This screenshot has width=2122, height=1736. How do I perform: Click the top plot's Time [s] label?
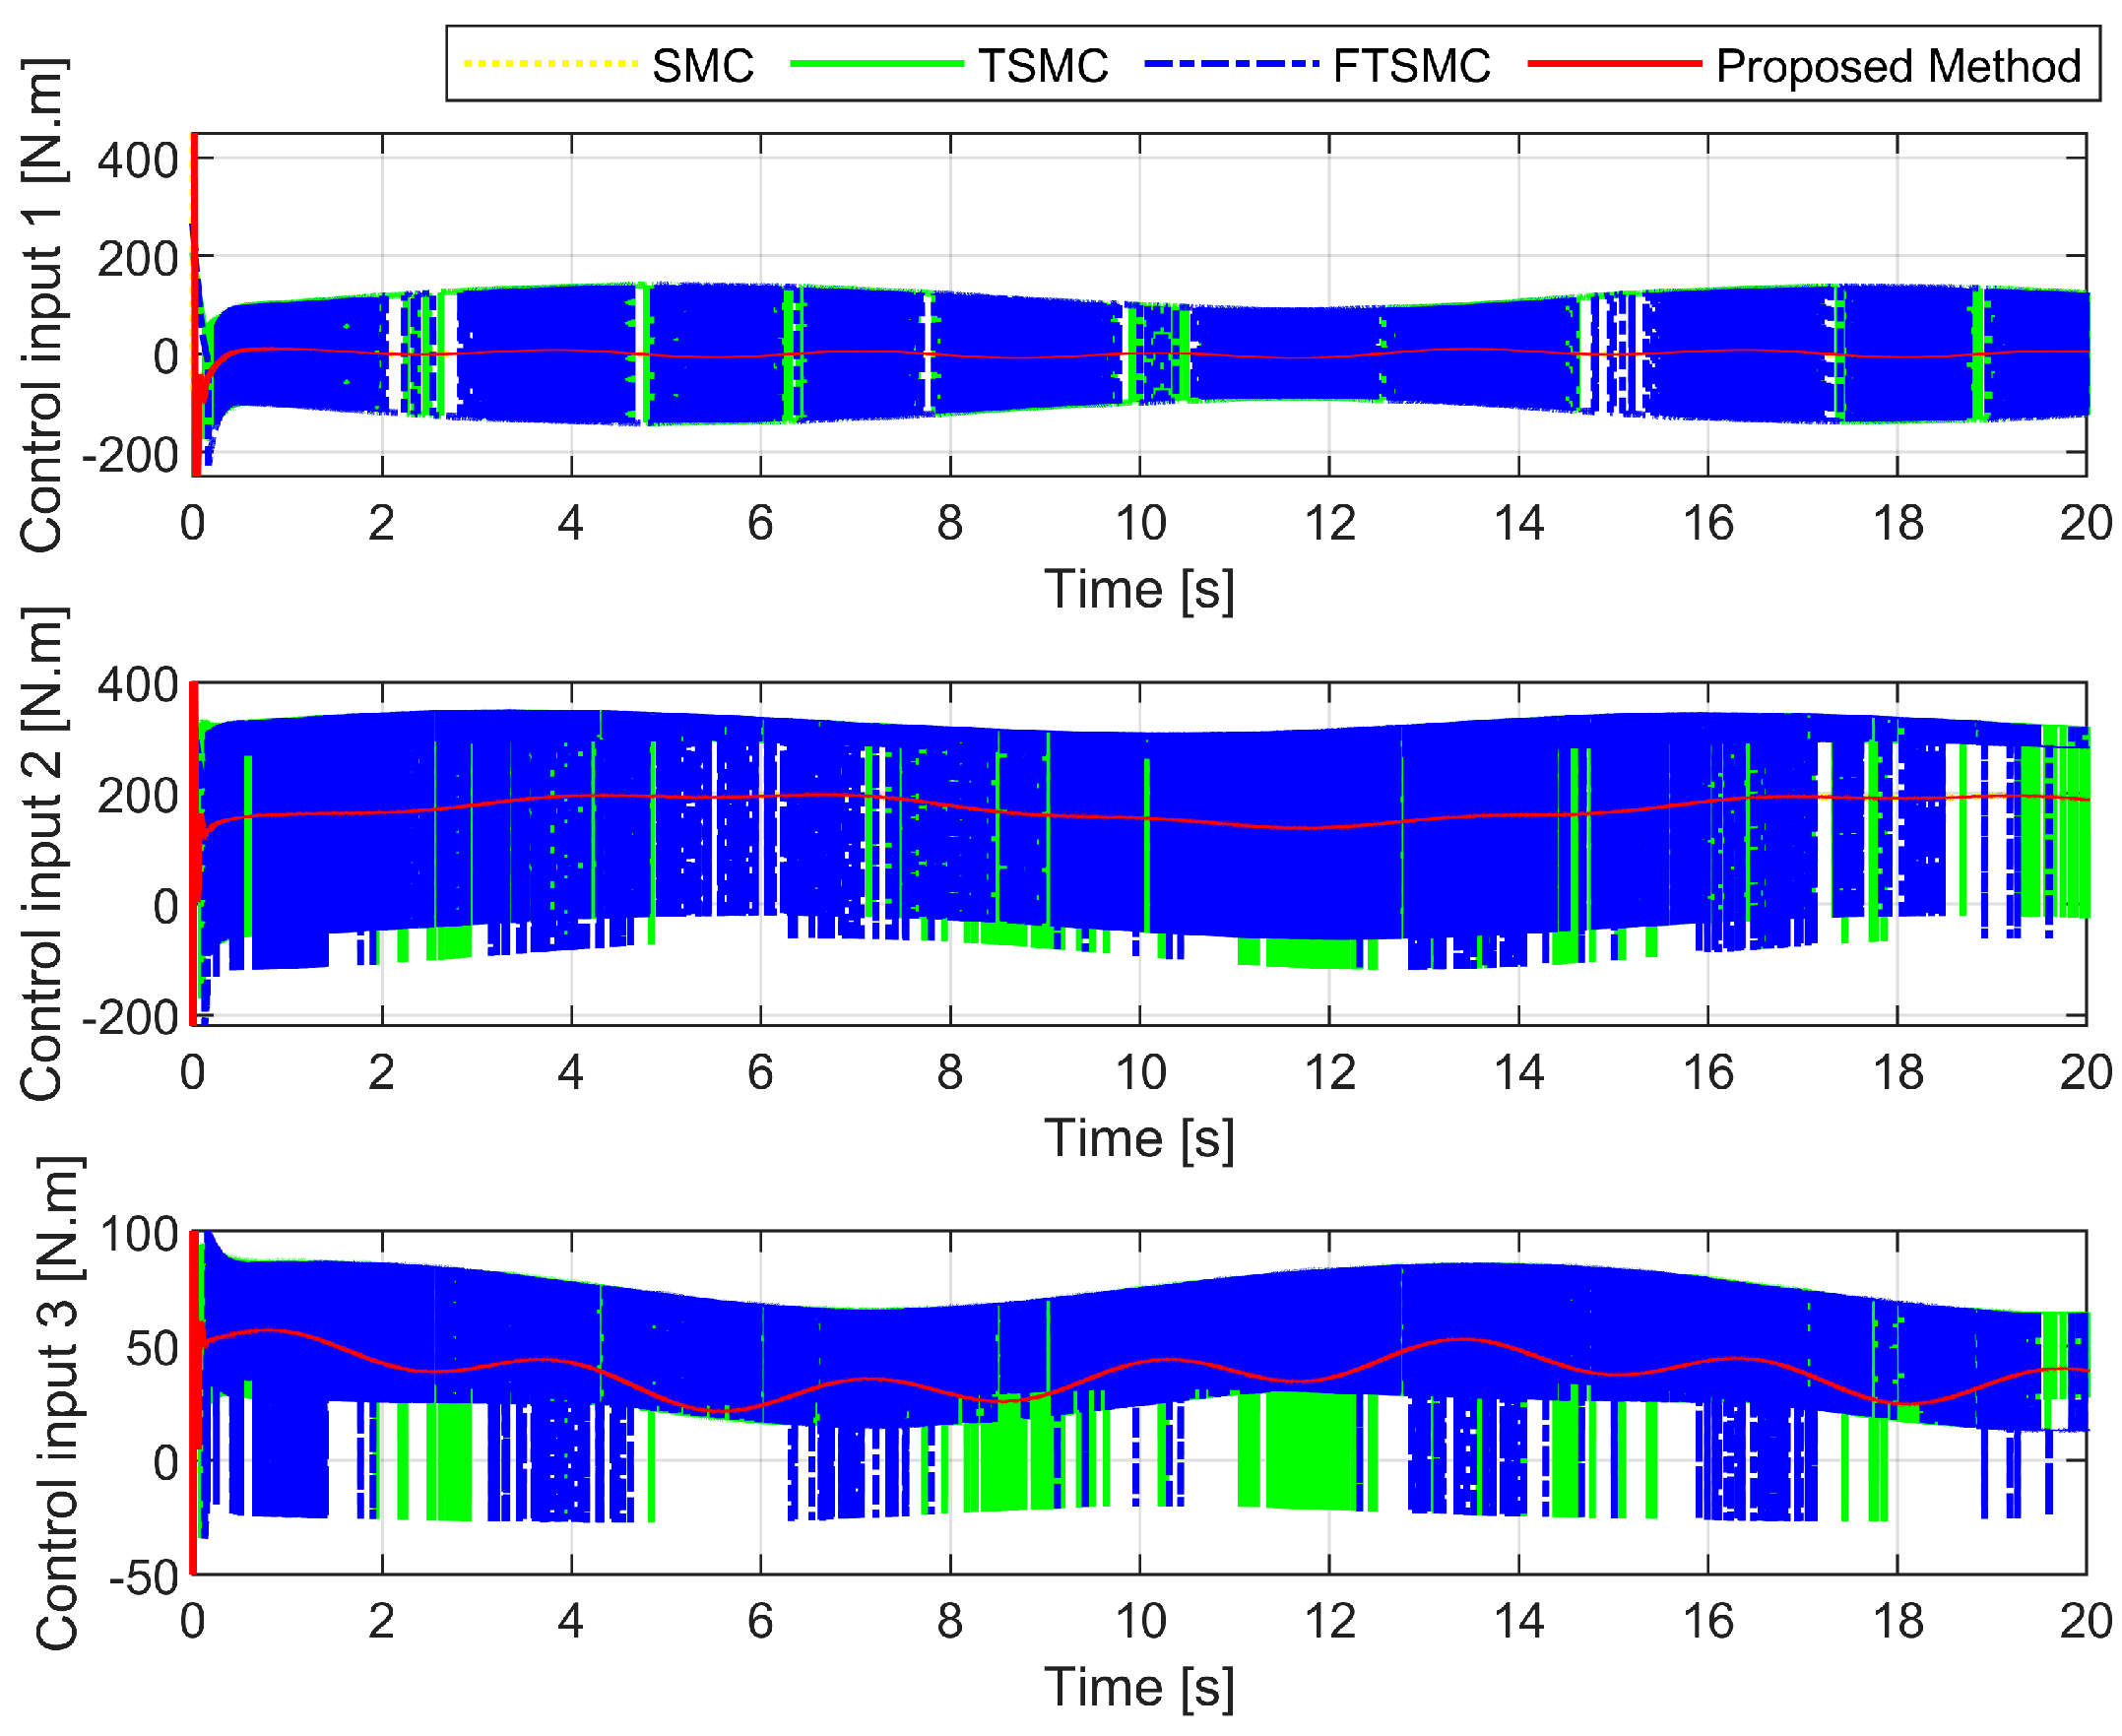pos(1139,589)
